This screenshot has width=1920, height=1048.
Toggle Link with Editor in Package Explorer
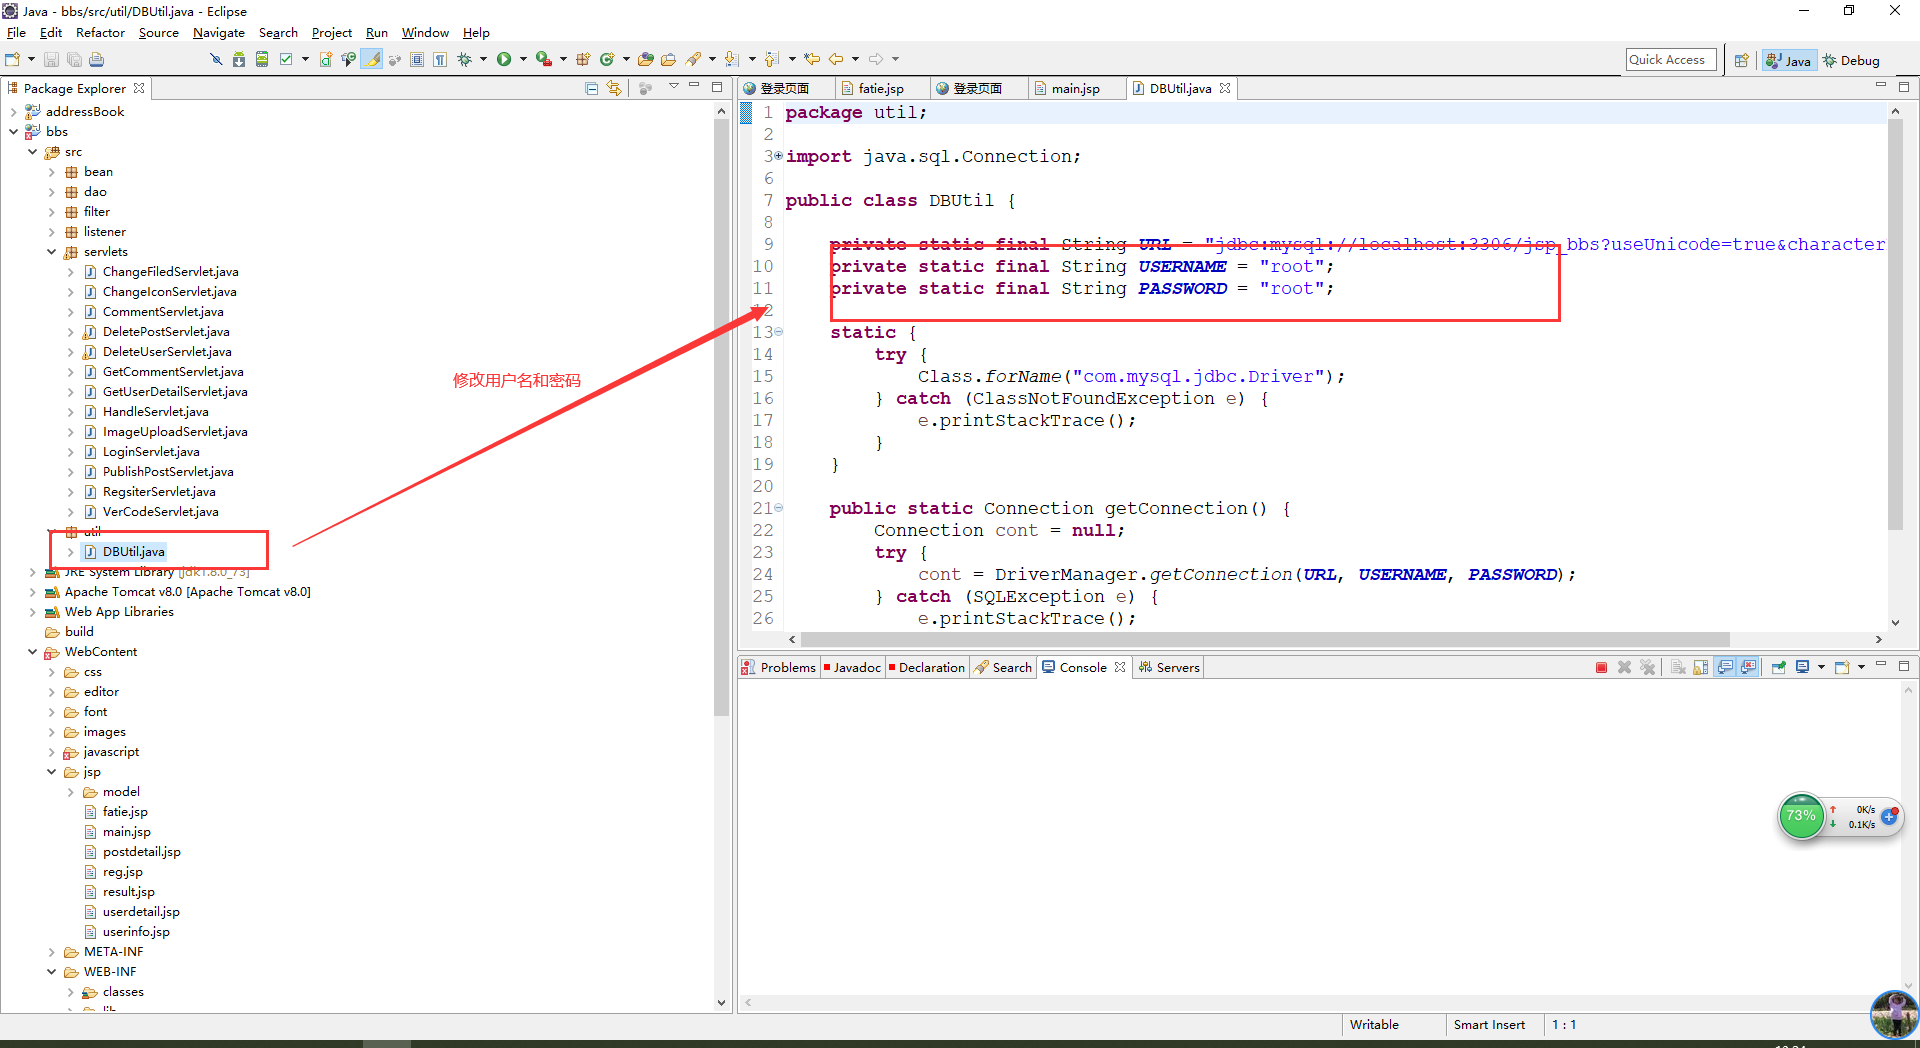pyautogui.click(x=614, y=88)
